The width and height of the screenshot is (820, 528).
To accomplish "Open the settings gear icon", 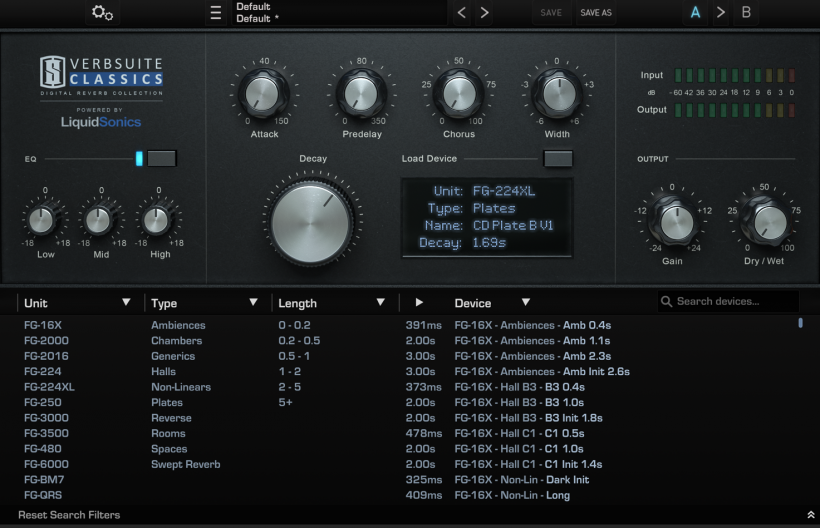I will pyautogui.click(x=102, y=13).
